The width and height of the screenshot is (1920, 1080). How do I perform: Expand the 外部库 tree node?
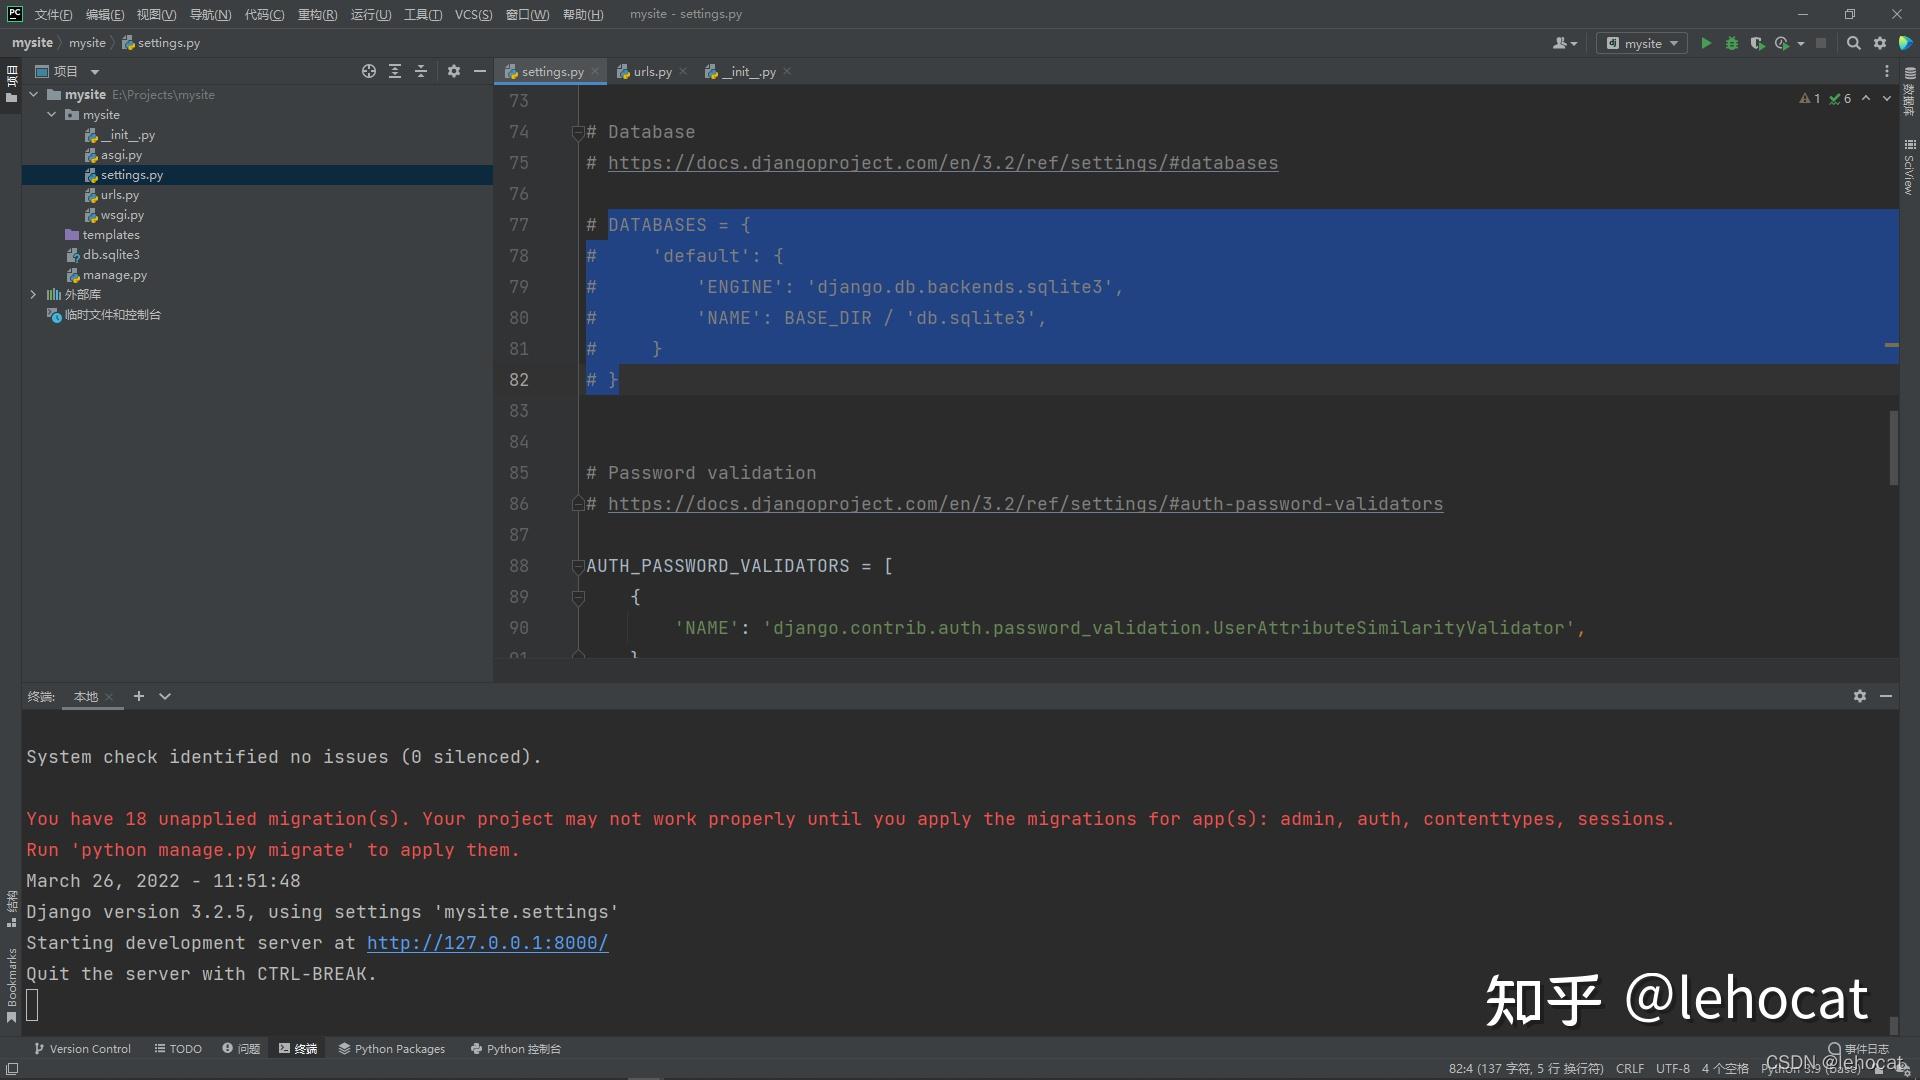tap(33, 294)
